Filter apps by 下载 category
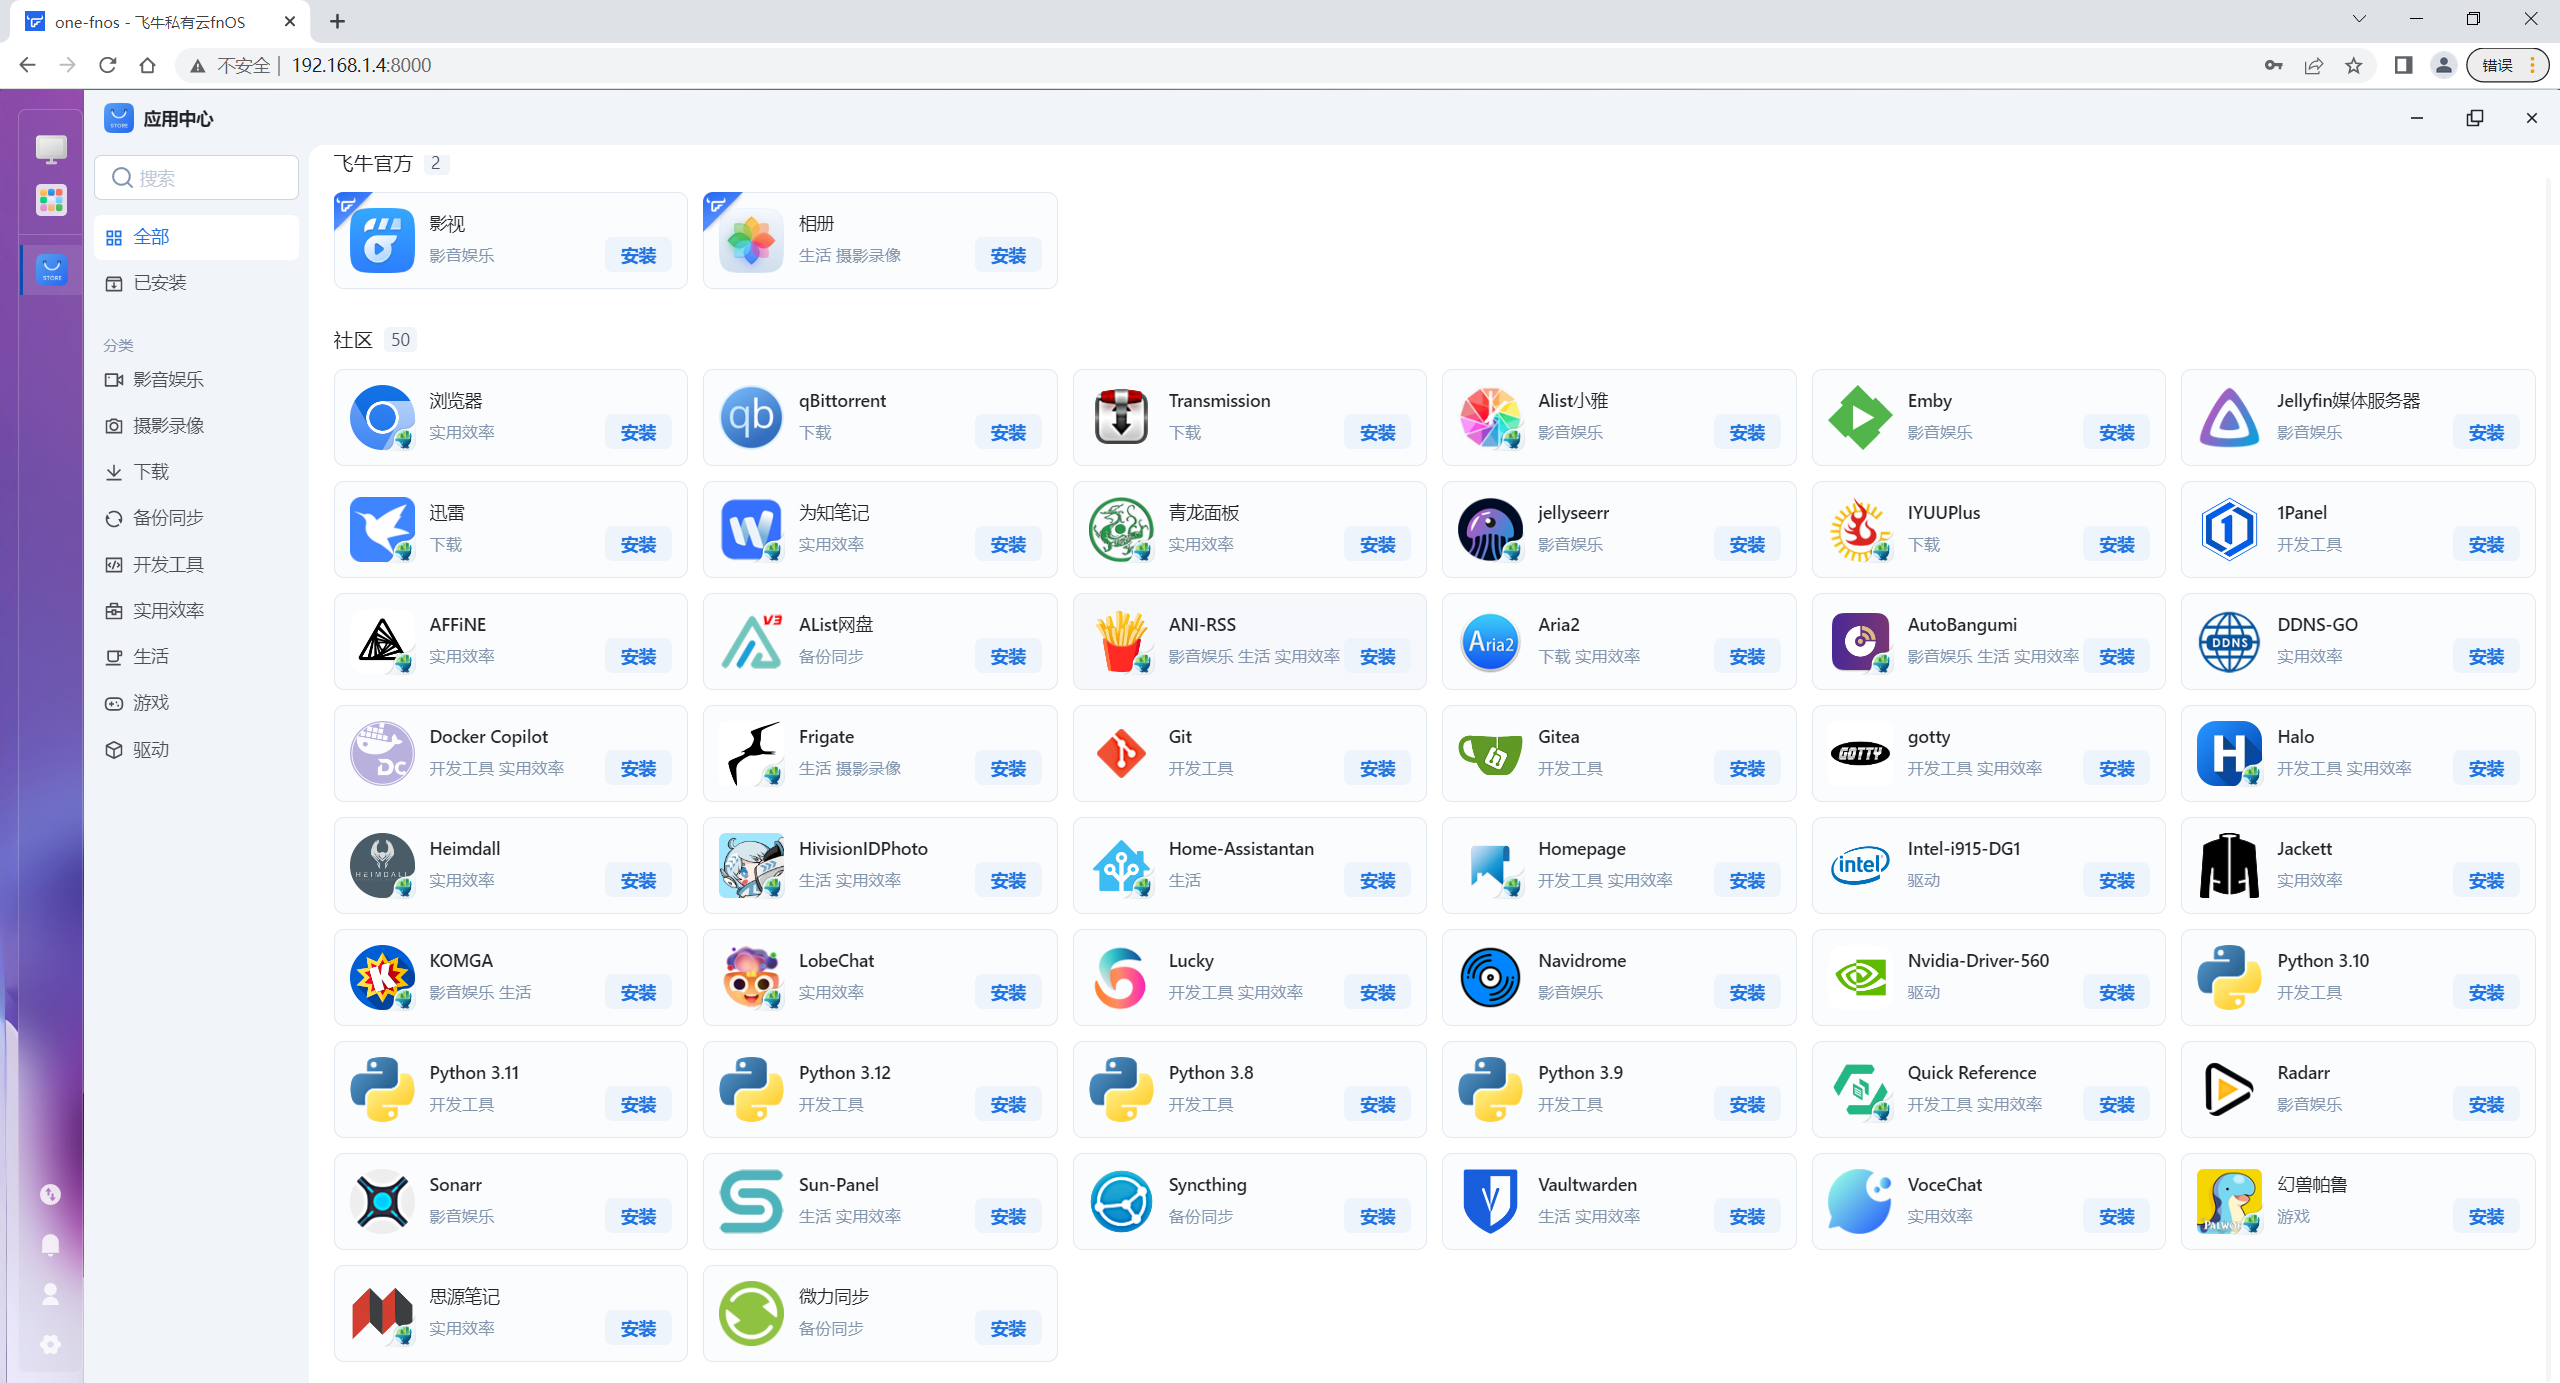Image resolution: width=2560 pixels, height=1383 pixels. pyautogui.click(x=196, y=472)
